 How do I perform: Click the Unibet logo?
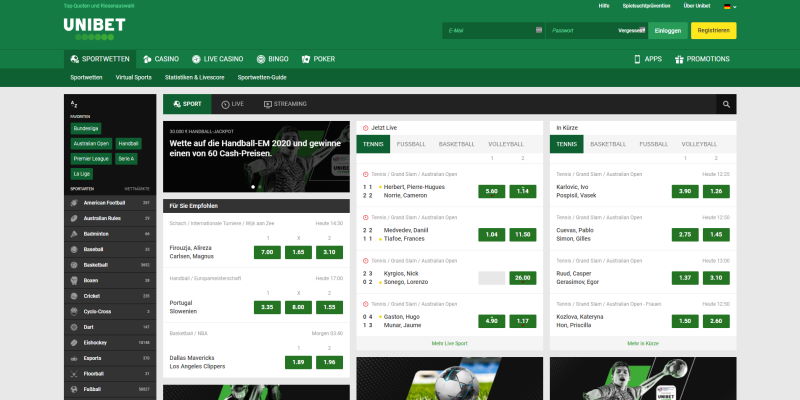coord(94,29)
